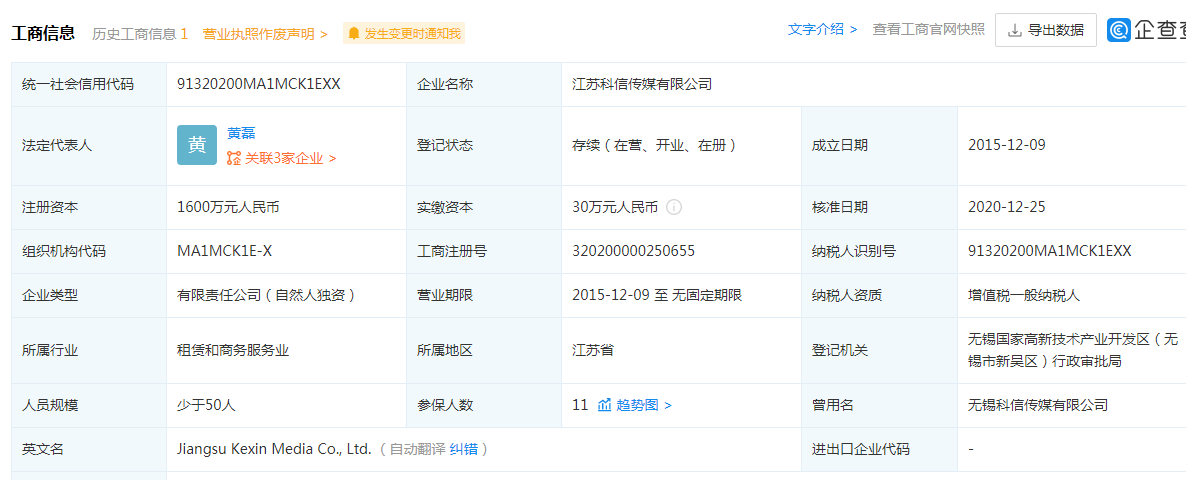Click the 自动翻译 note
1186x480 pixels.
tap(418, 449)
